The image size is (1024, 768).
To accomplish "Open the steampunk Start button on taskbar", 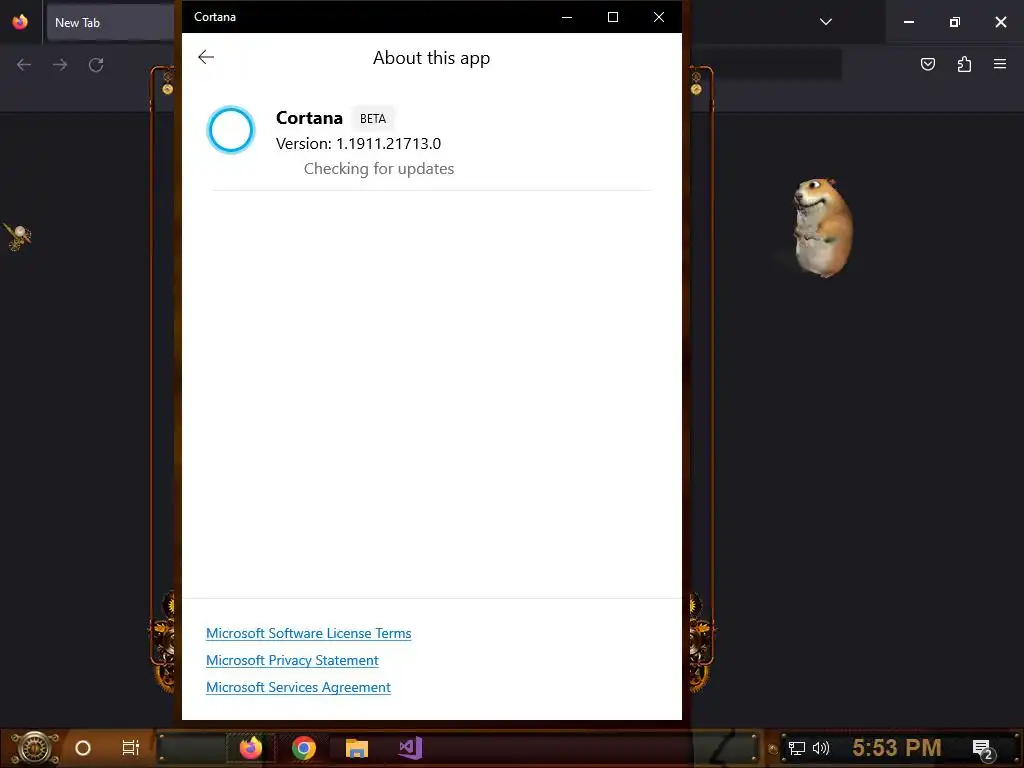I will [35, 748].
